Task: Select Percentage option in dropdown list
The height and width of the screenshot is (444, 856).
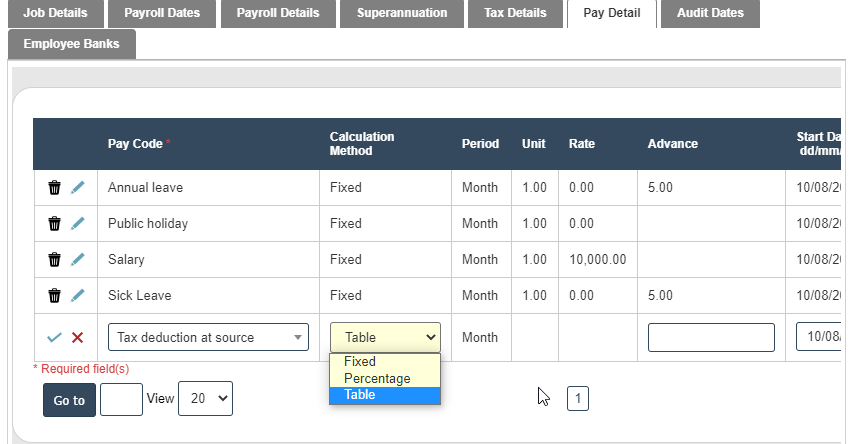Action: pyautogui.click(x=377, y=379)
